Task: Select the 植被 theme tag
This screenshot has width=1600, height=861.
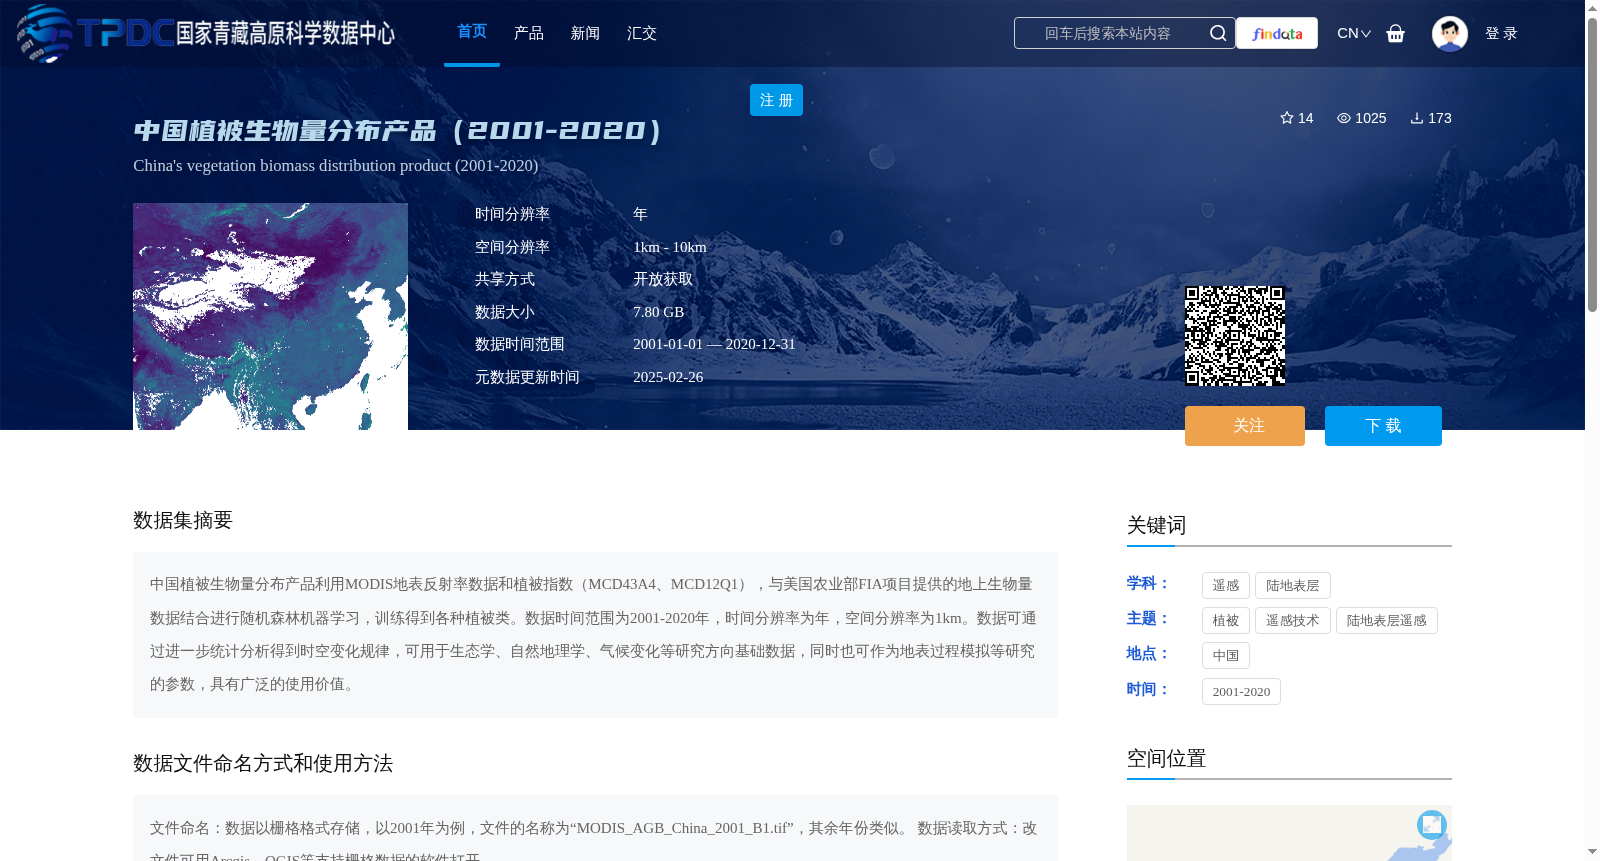Action: click(x=1226, y=621)
